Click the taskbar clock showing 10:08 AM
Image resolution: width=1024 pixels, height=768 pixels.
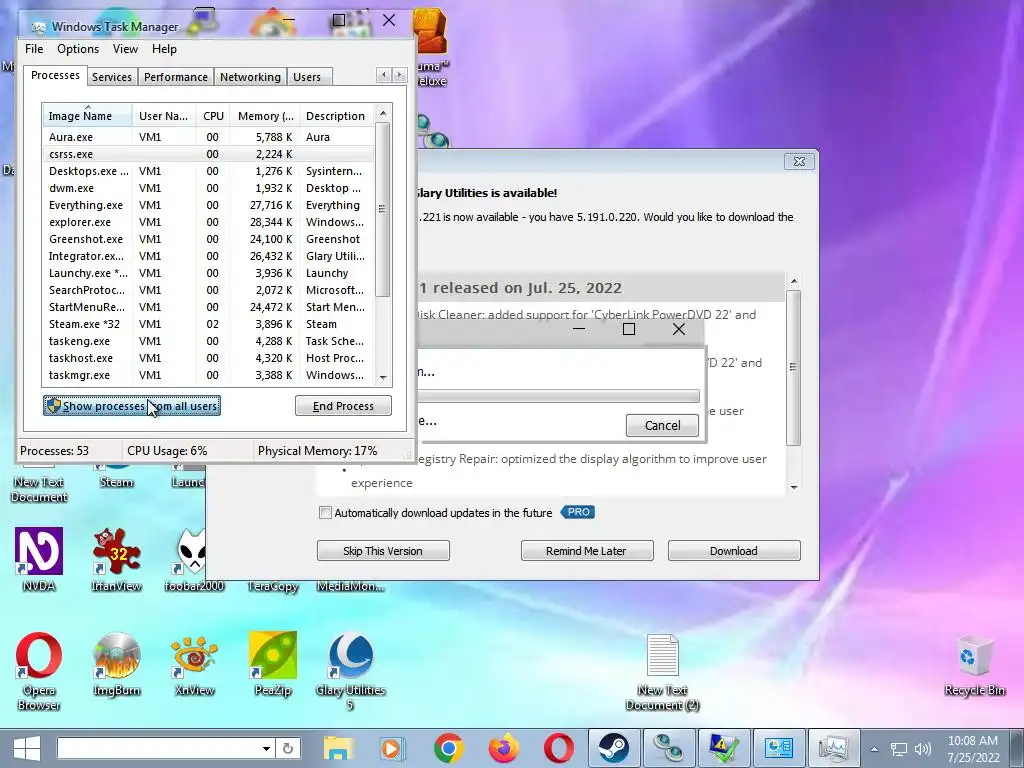point(973,748)
